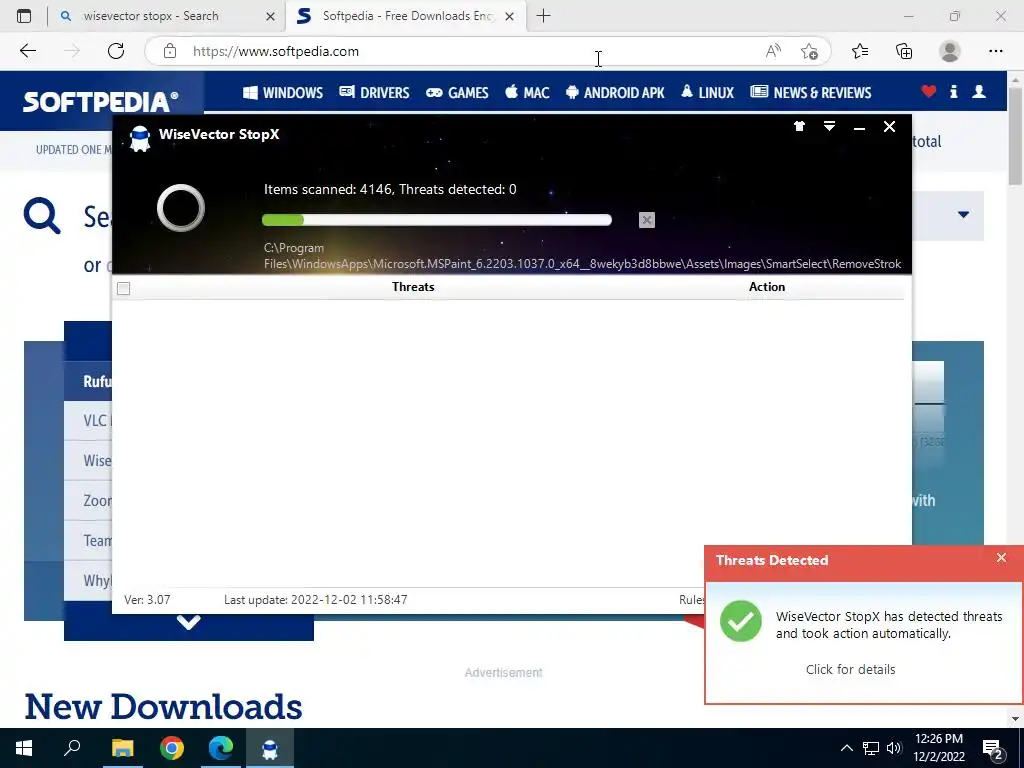Click the green checkmark in notification
Image resolution: width=1024 pixels, height=768 pixels.
(x=741, y=621)
